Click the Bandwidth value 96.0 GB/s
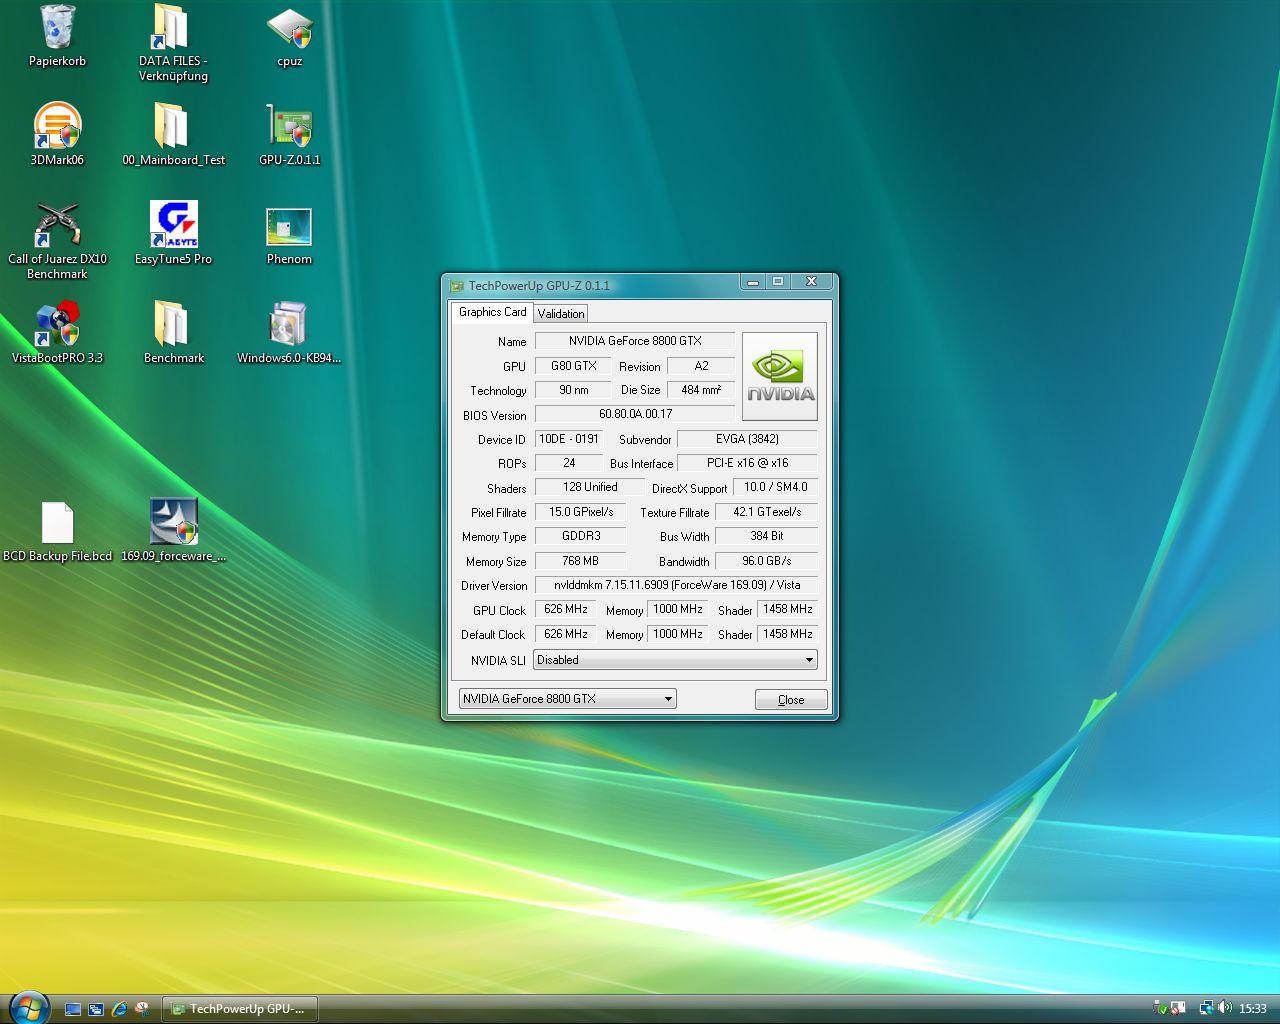 [767, 561]
